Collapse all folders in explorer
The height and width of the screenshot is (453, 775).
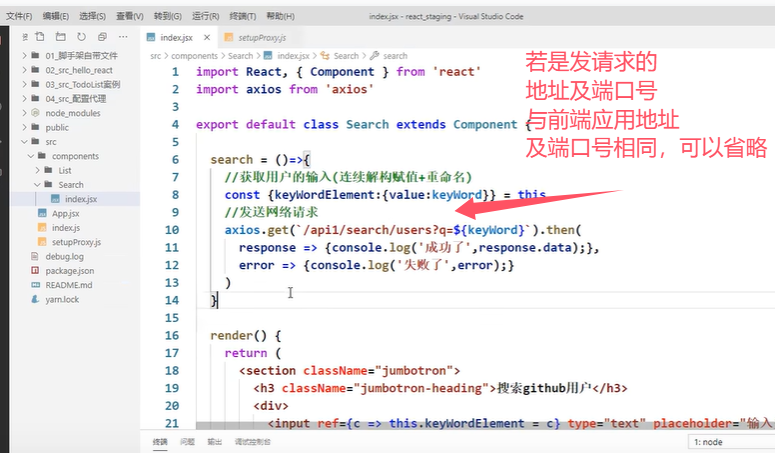pos(102,37)
